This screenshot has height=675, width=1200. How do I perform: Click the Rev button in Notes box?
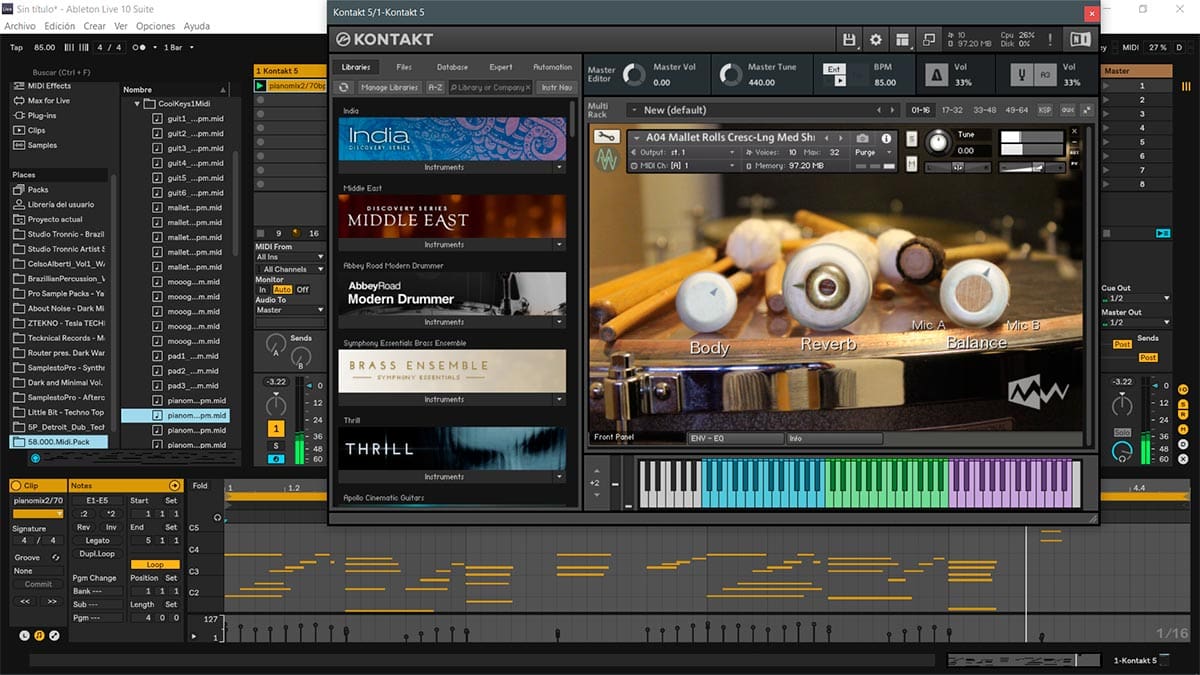(x=84, y=527)
